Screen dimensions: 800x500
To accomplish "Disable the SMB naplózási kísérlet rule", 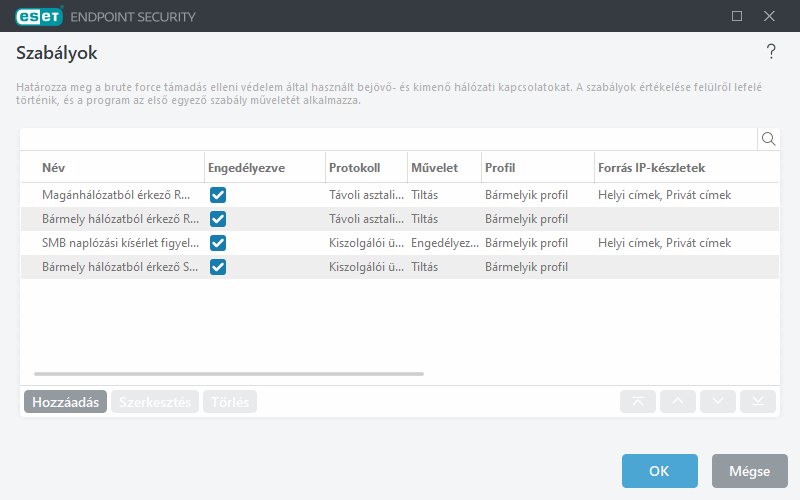I will coord(218,243).
